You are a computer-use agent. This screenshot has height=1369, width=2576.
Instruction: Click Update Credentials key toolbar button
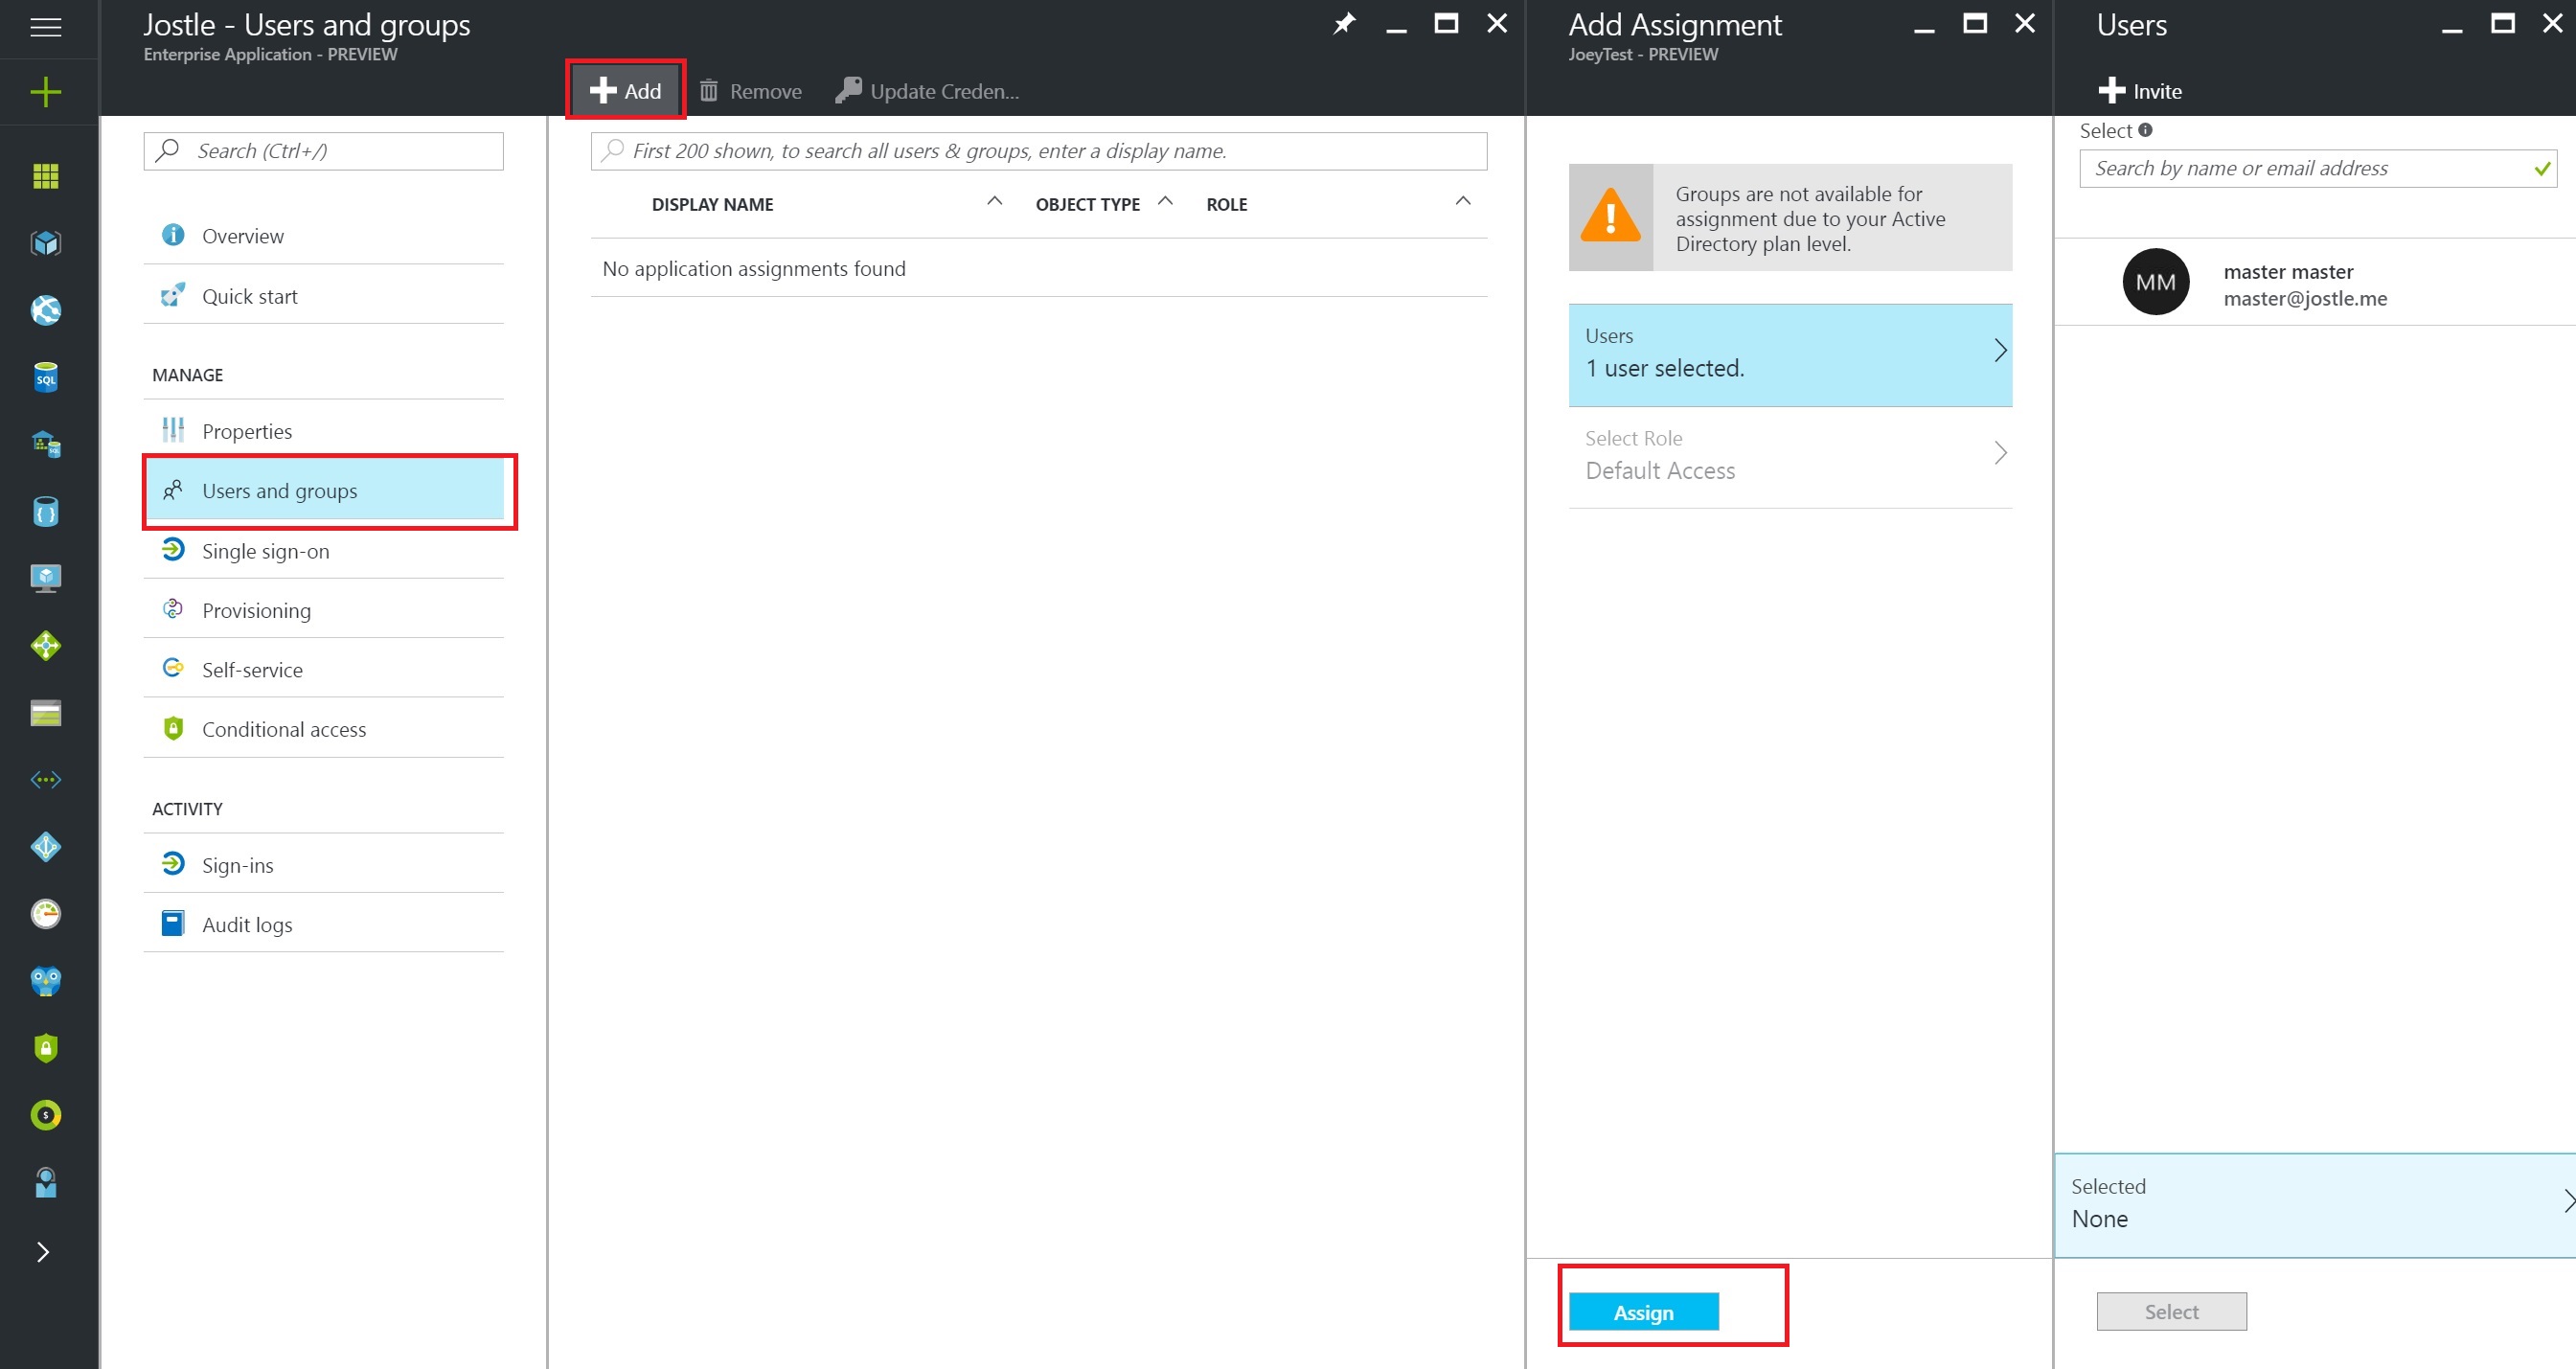tap(928, 91)
